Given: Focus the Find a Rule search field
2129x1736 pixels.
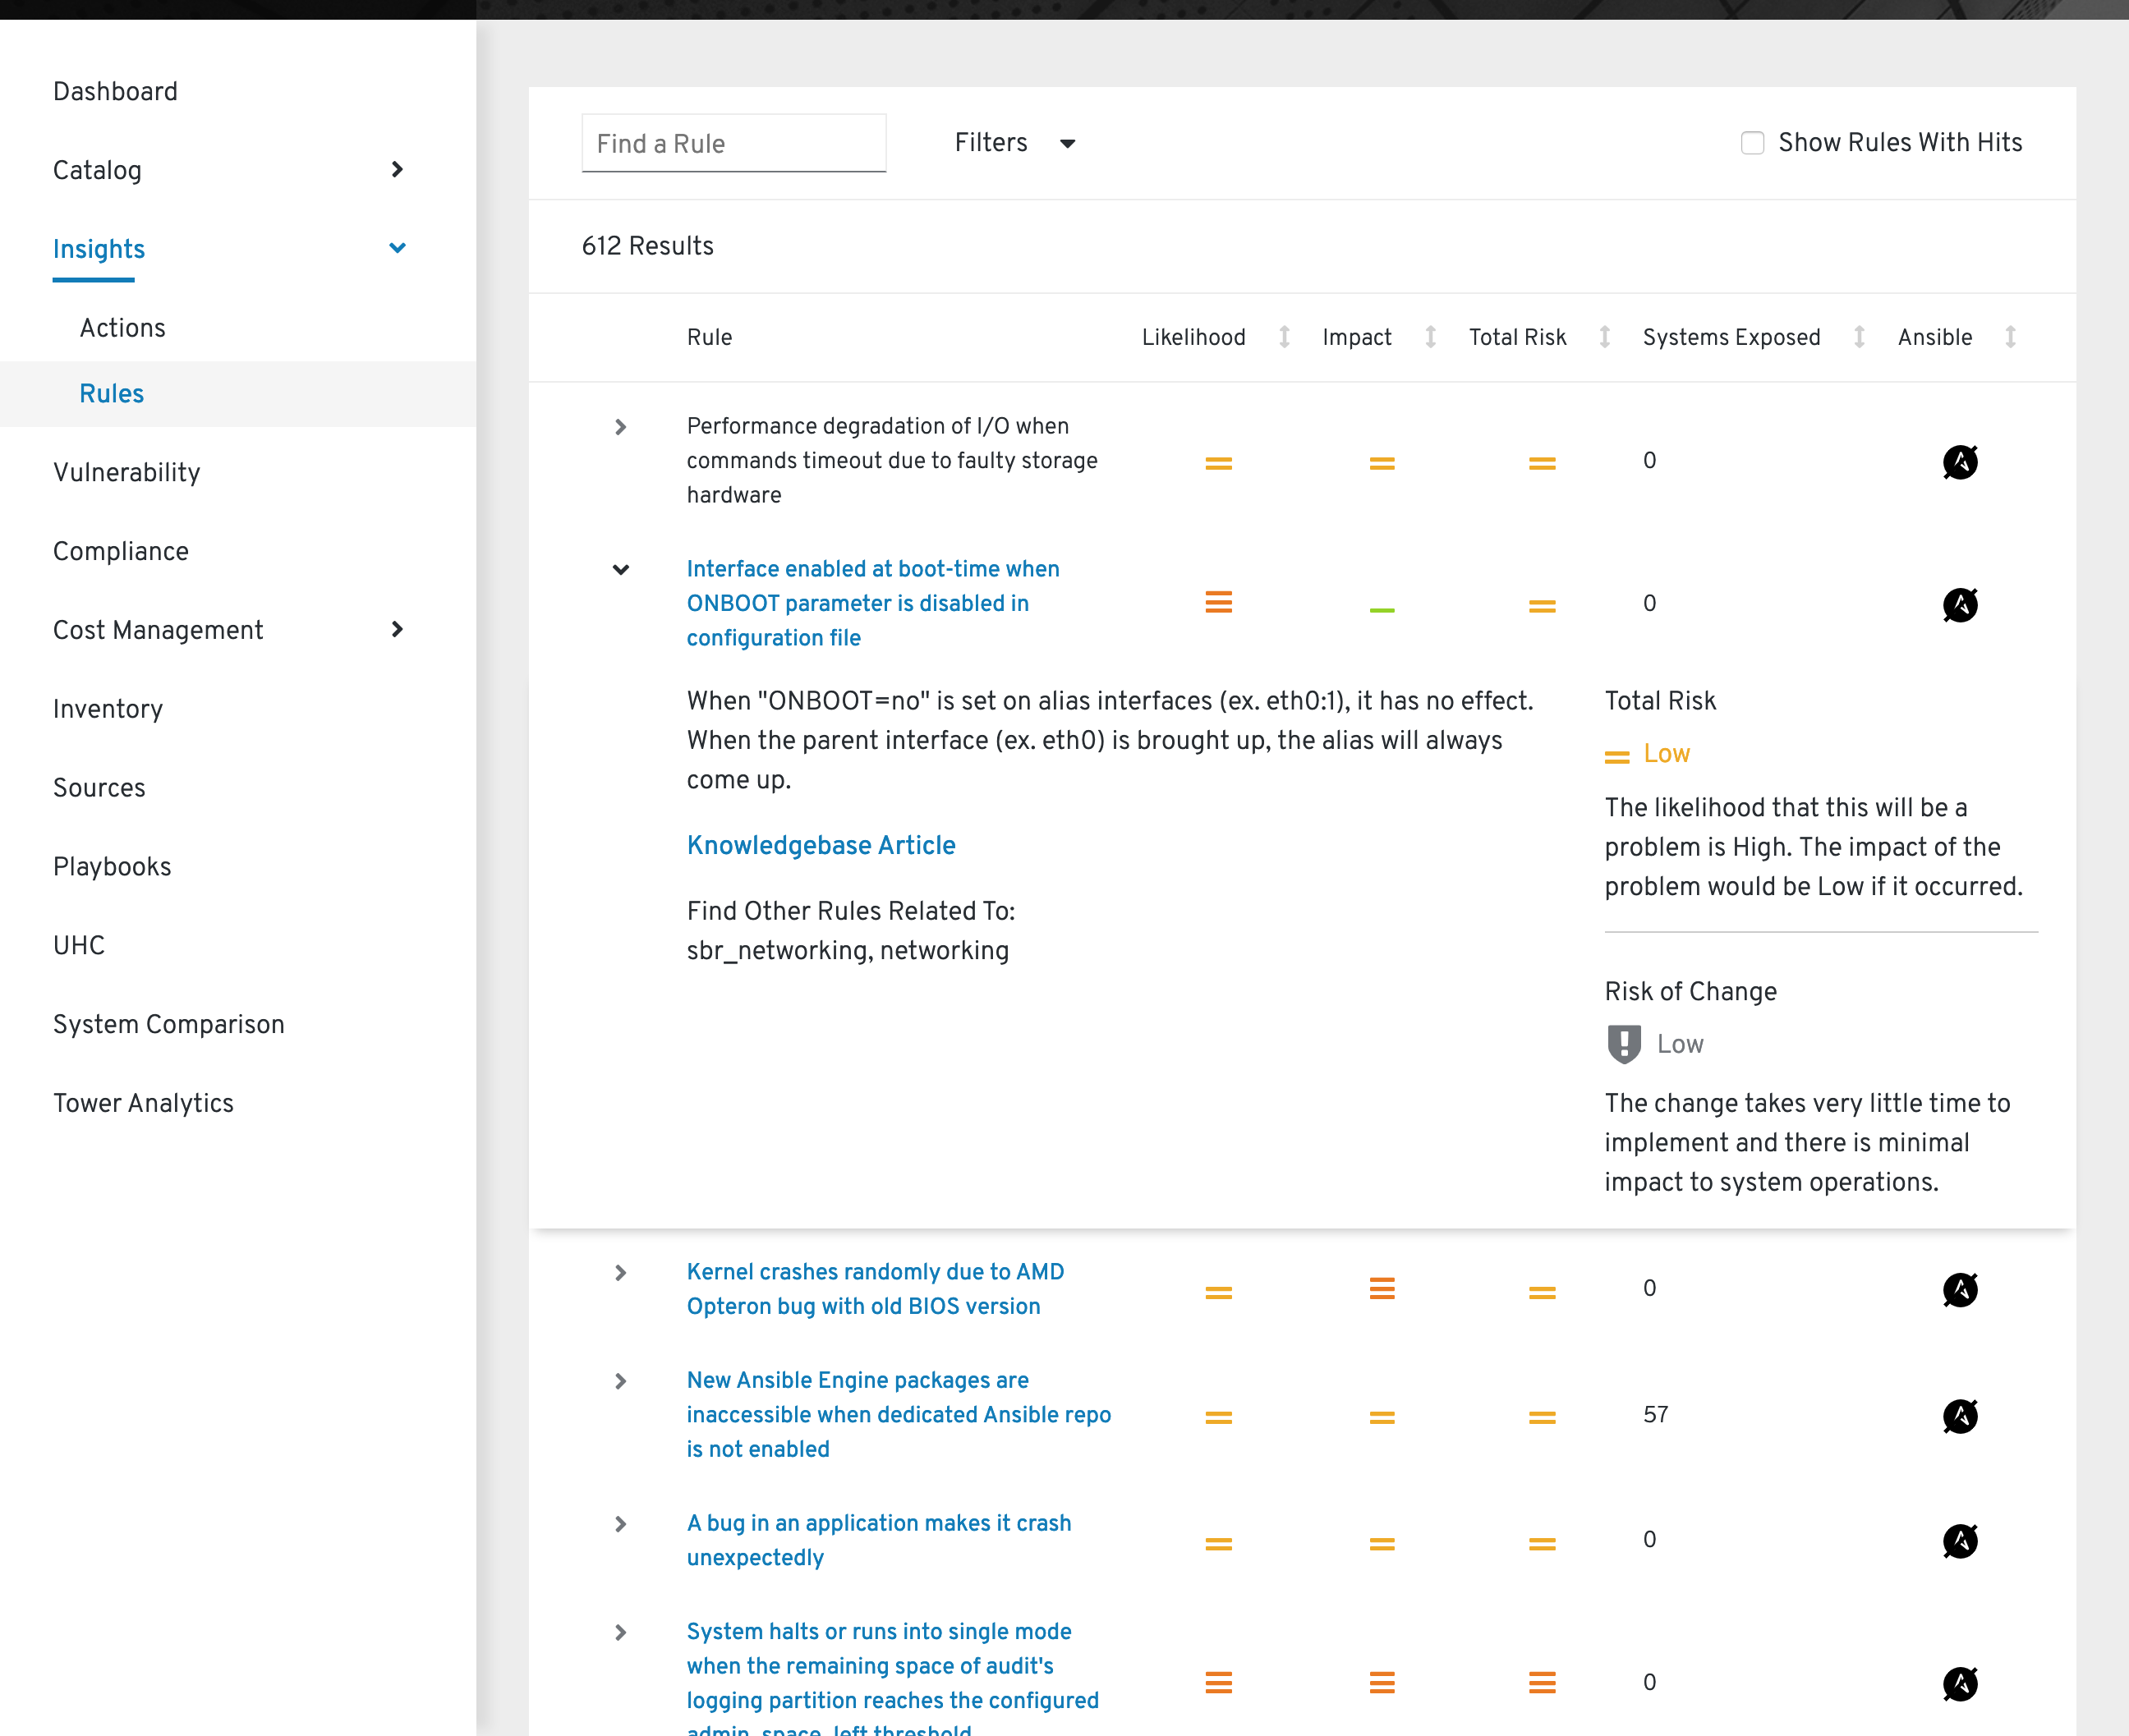Looking at the screenshot, I should point(734,143).
